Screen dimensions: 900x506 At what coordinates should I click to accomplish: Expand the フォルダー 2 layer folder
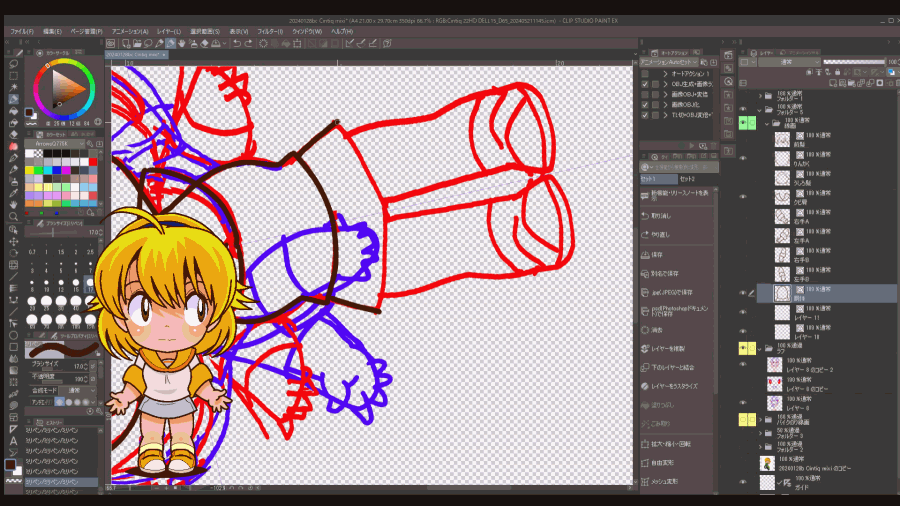click(x=761, y=447)
